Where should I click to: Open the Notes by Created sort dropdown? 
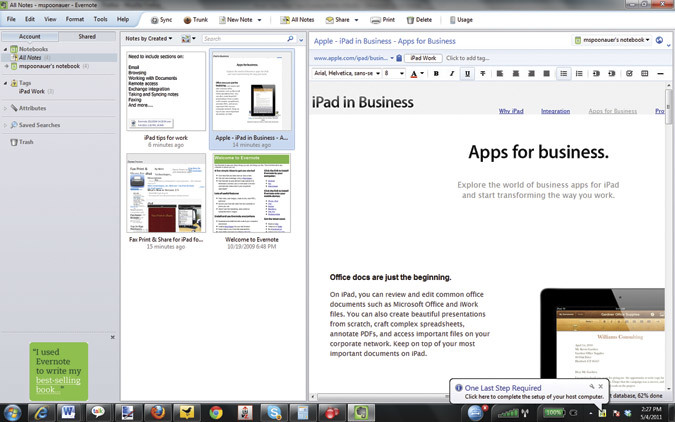pyautogui.click(x=149, y=39)
